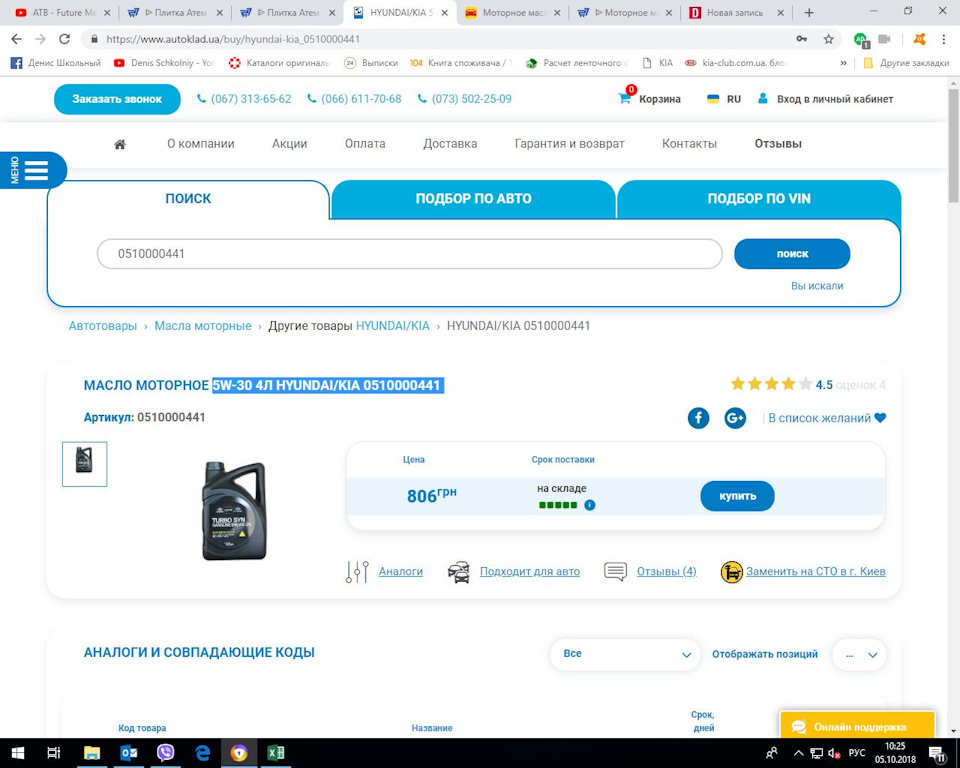The image size is (960, 768).
Task: Go back with browser back arrow
Action: [x=17, y=39]
